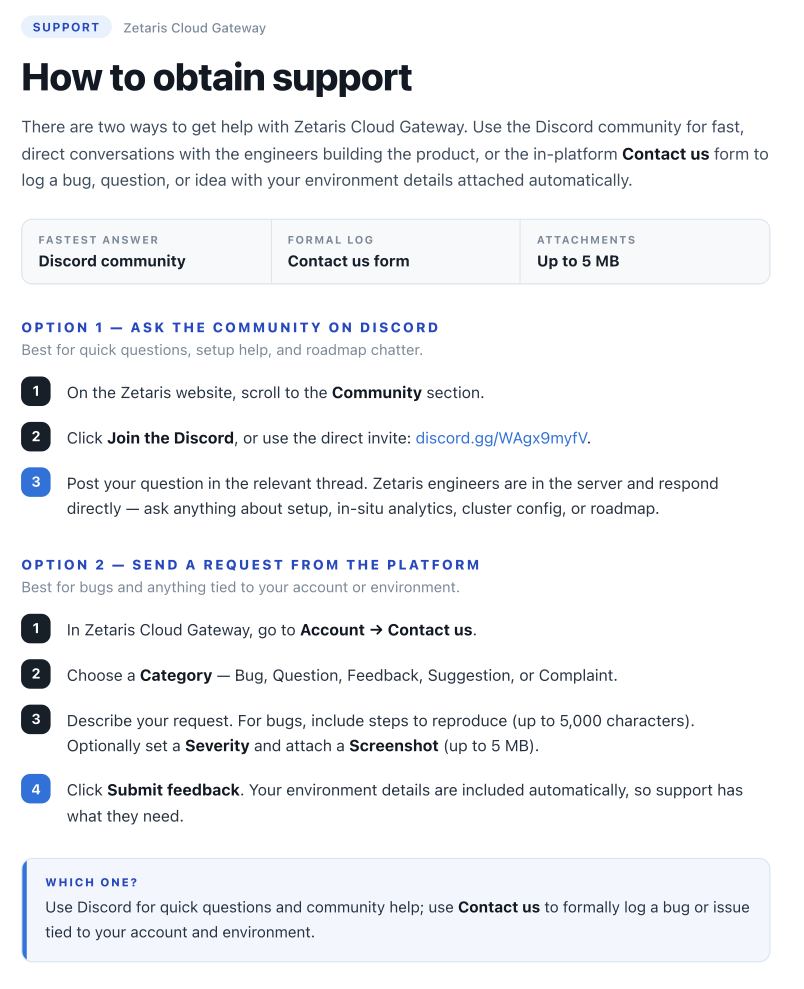Screen dimensions: 804x989
Task: Click blue step 3 badge for Post your question
Action: pos(36,482)
